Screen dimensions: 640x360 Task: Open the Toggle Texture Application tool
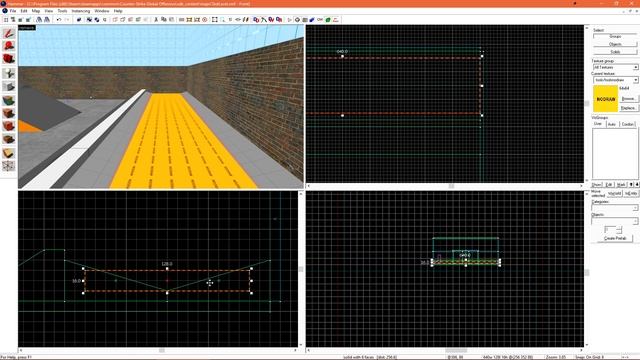[9, 100]
